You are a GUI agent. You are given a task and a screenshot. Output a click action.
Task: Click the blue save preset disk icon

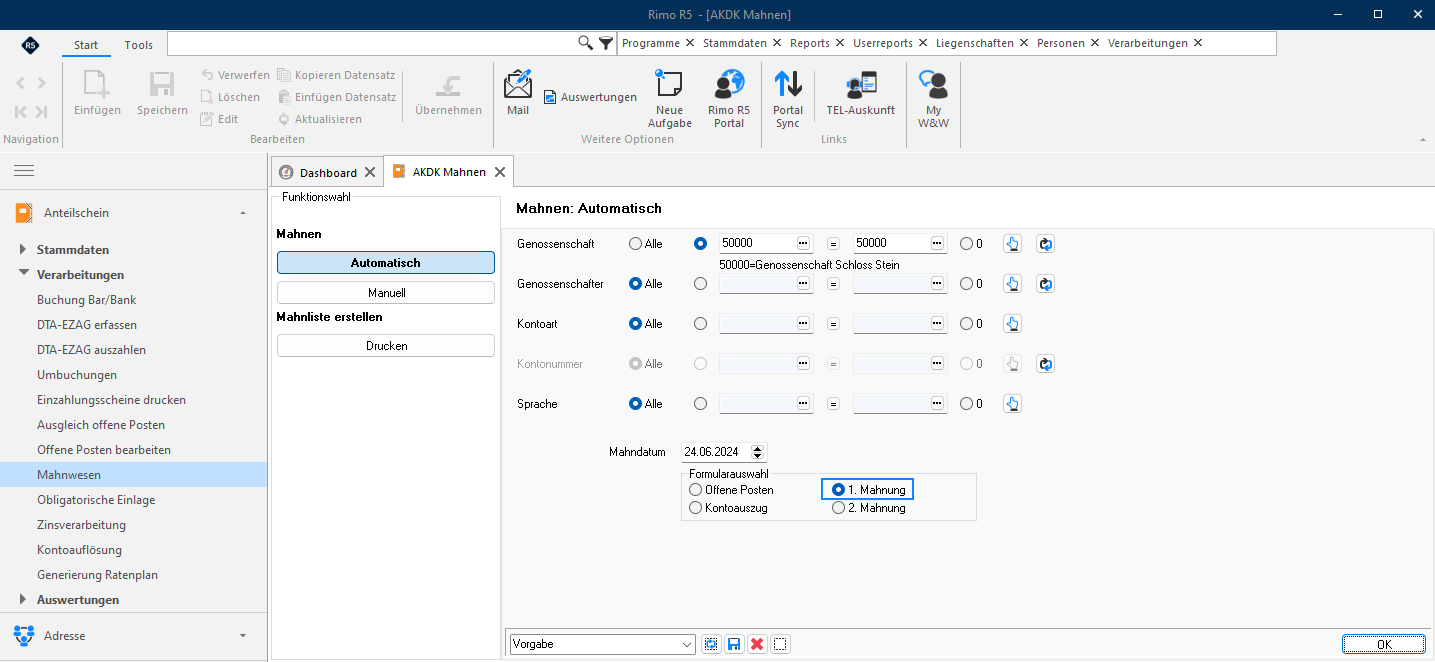[x=734, y=644]
